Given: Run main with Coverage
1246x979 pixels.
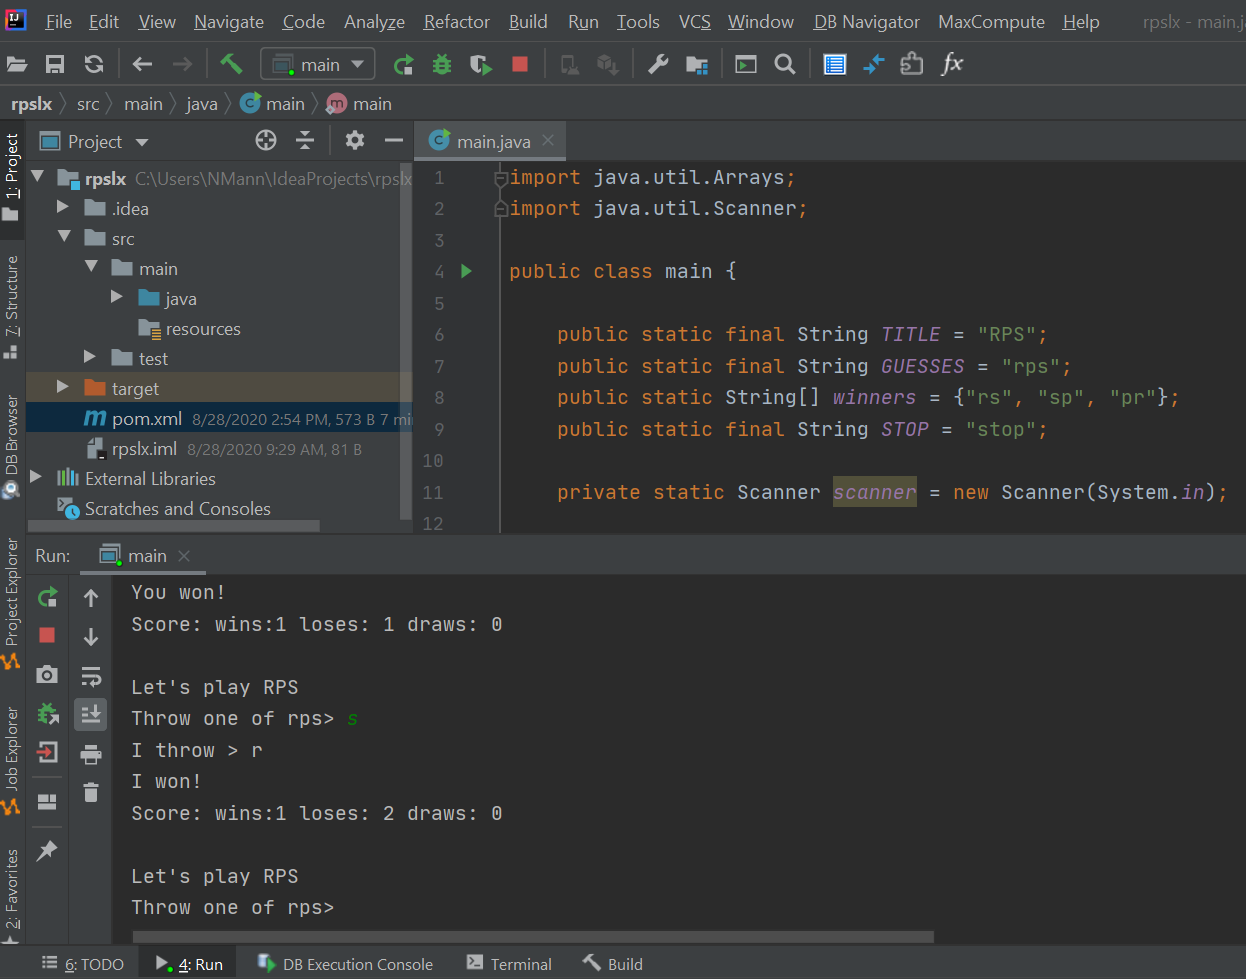Looking at the screenshot, I should point(480,63).
